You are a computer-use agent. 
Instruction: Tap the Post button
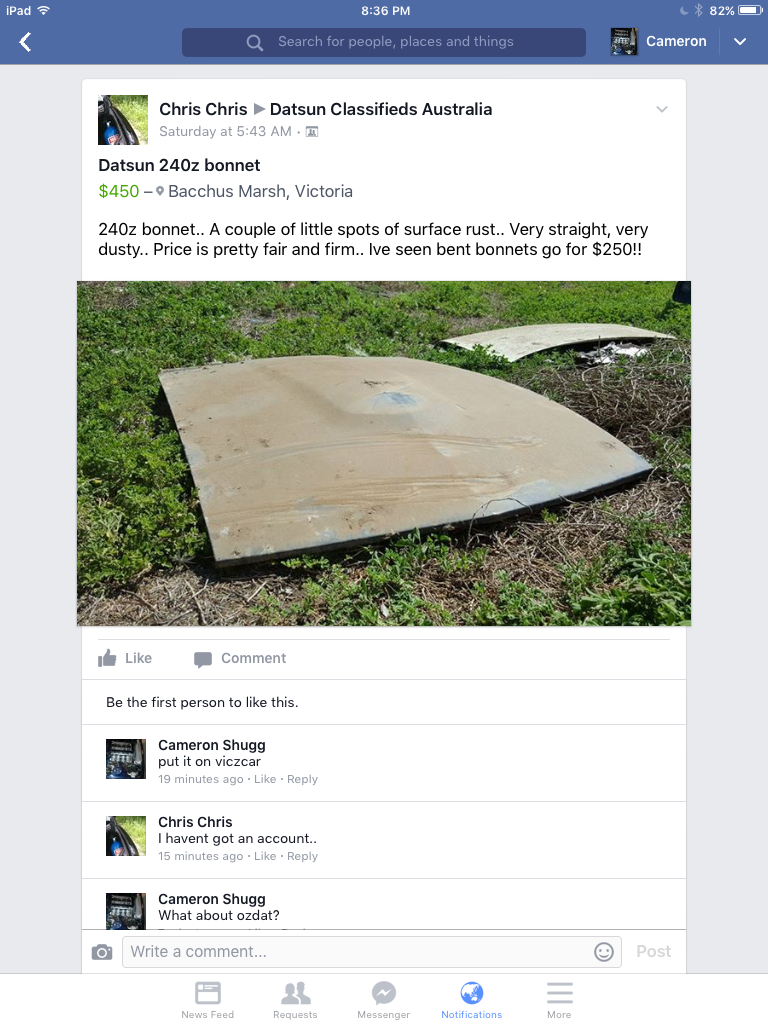pyautogui.click(x=654, y=952)
